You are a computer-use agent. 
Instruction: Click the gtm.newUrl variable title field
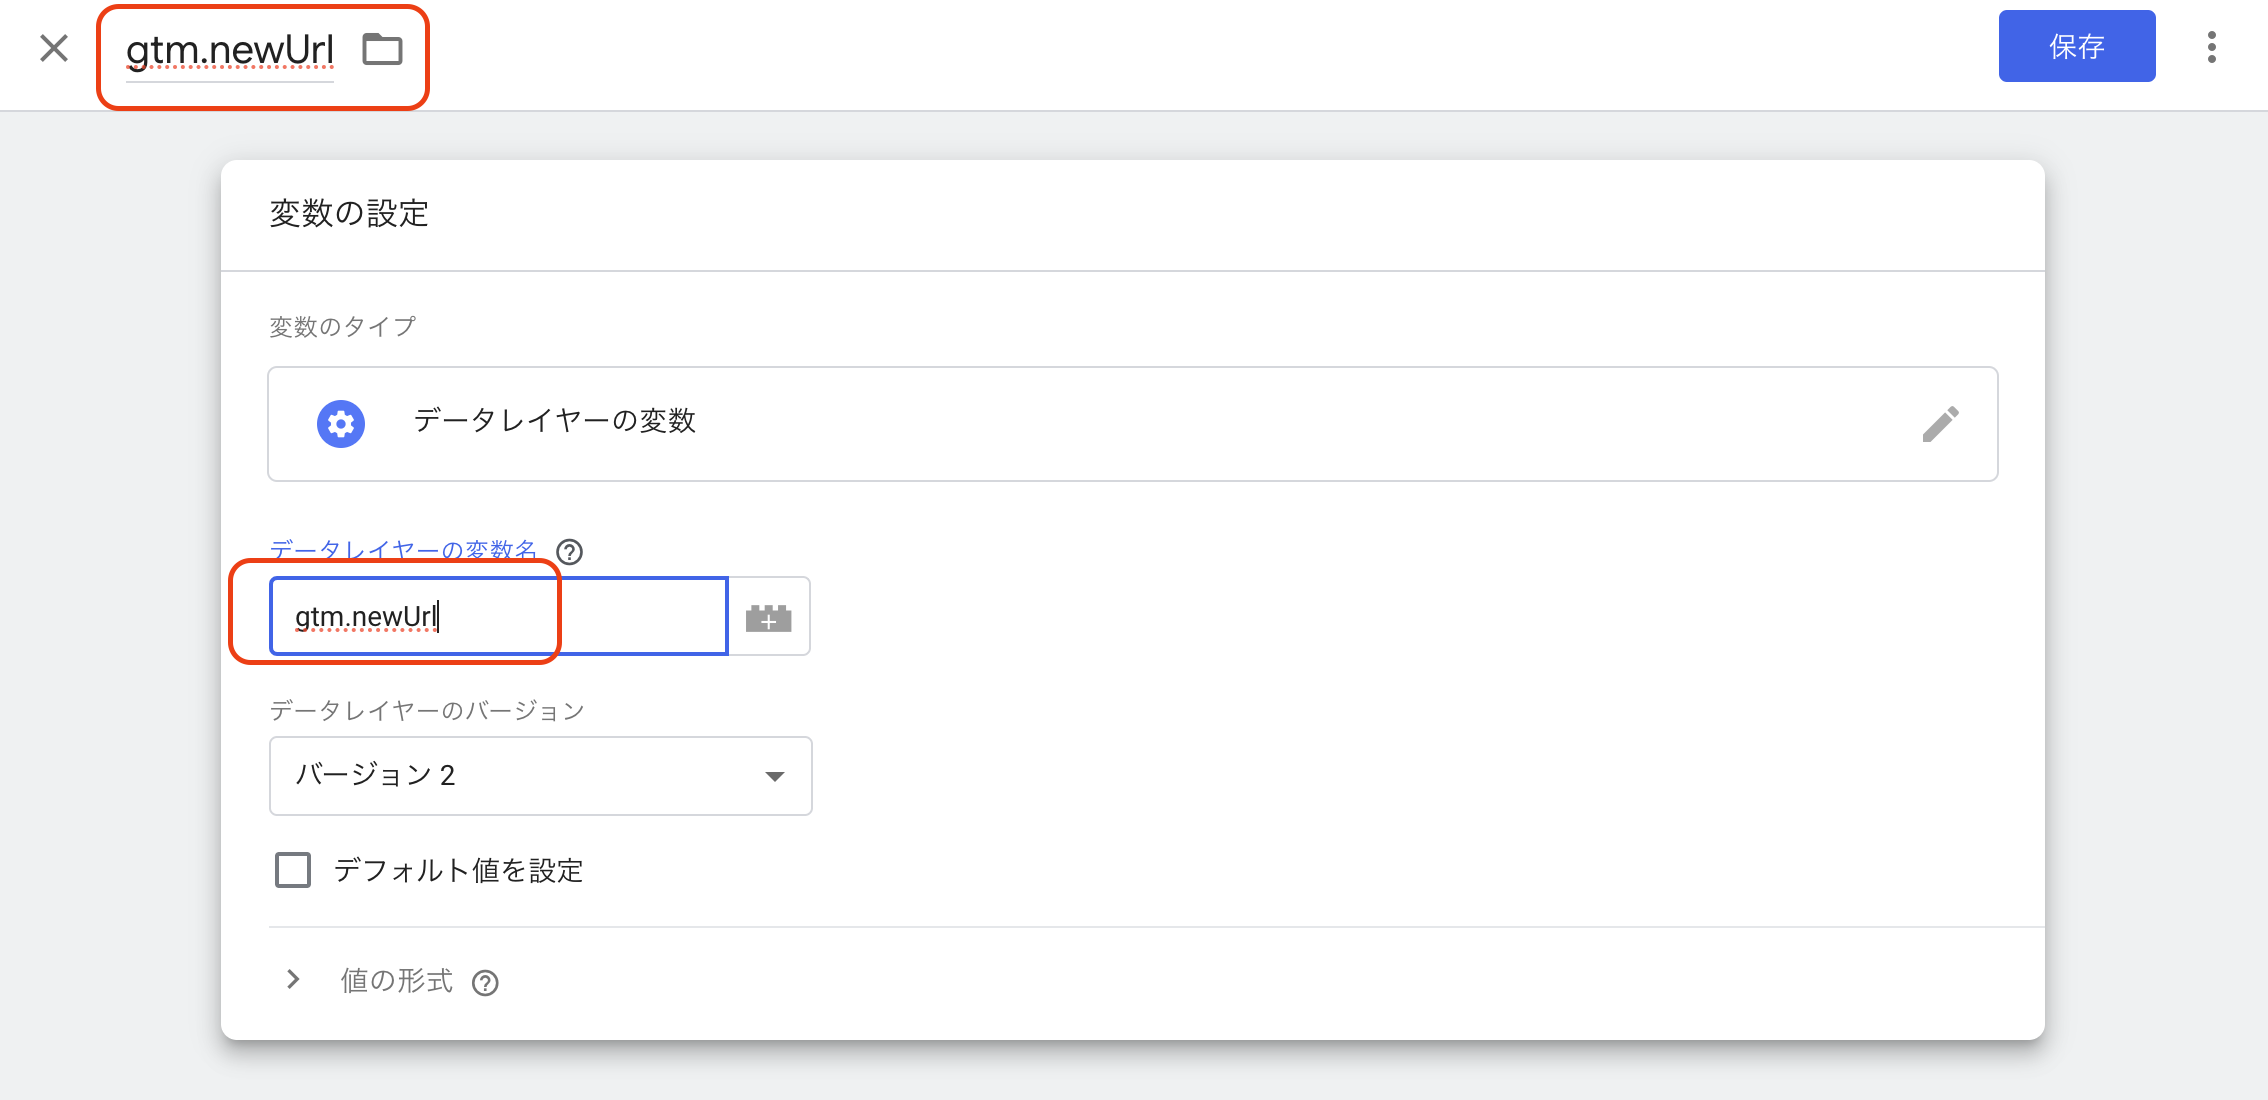230,50
